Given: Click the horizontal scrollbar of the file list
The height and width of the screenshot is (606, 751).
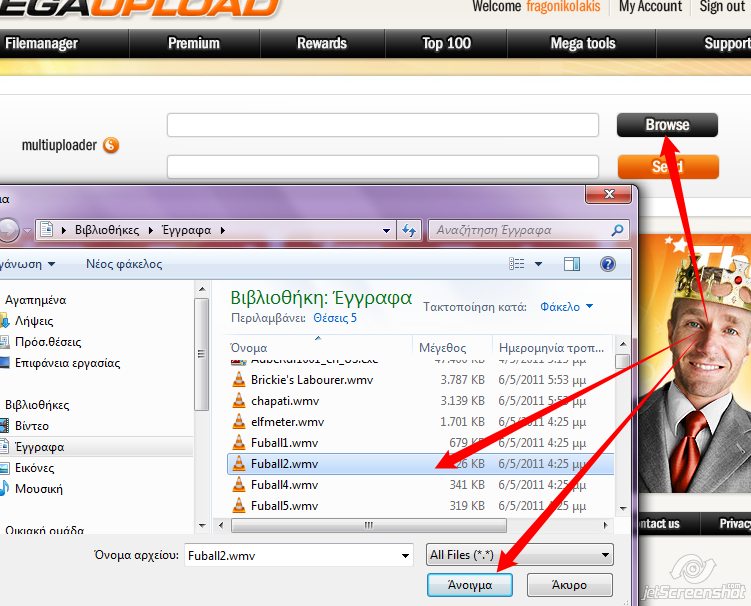Looking at the screenshot, I should (368, 526).
